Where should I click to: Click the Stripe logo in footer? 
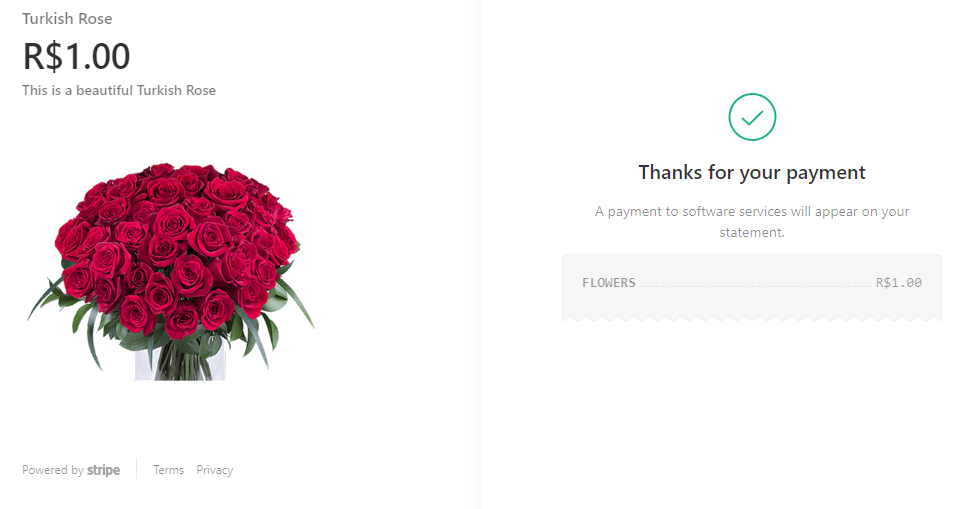(103, 470)
